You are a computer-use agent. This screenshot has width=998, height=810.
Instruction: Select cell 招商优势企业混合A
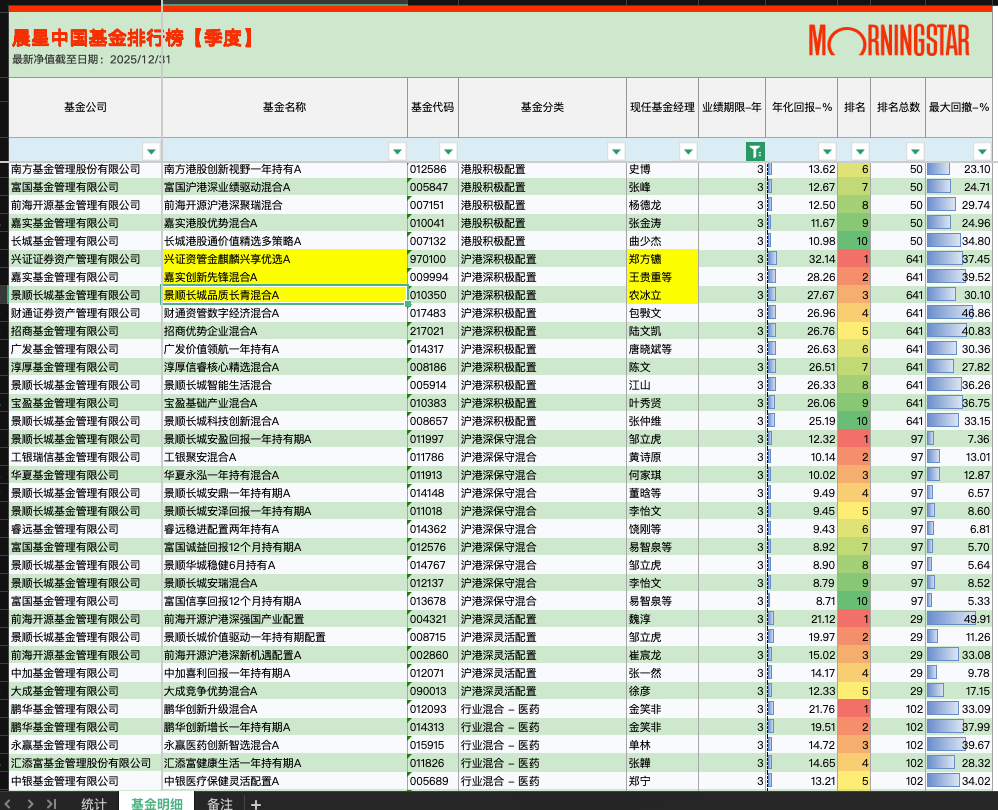coord(285,331)
